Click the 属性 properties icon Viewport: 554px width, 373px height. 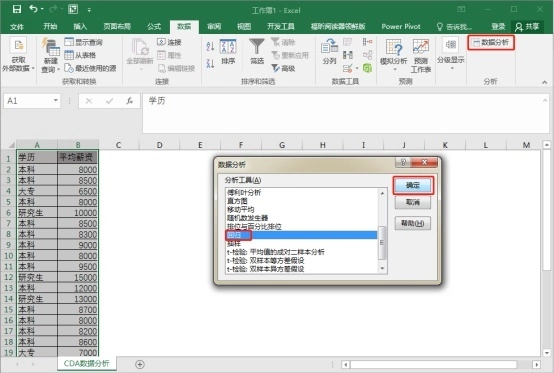click(x=161, y=55)
